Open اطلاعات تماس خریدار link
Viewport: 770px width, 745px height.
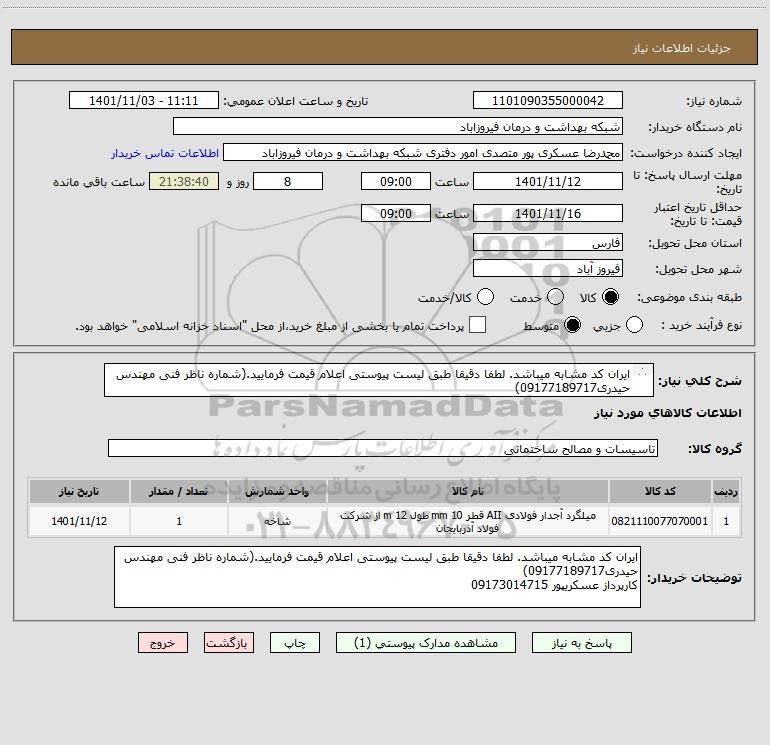[165, 153]
